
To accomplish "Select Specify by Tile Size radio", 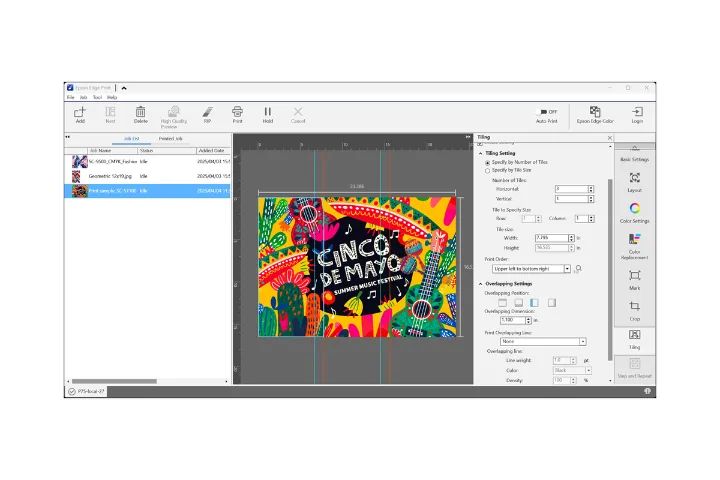I will click(488, 170).
